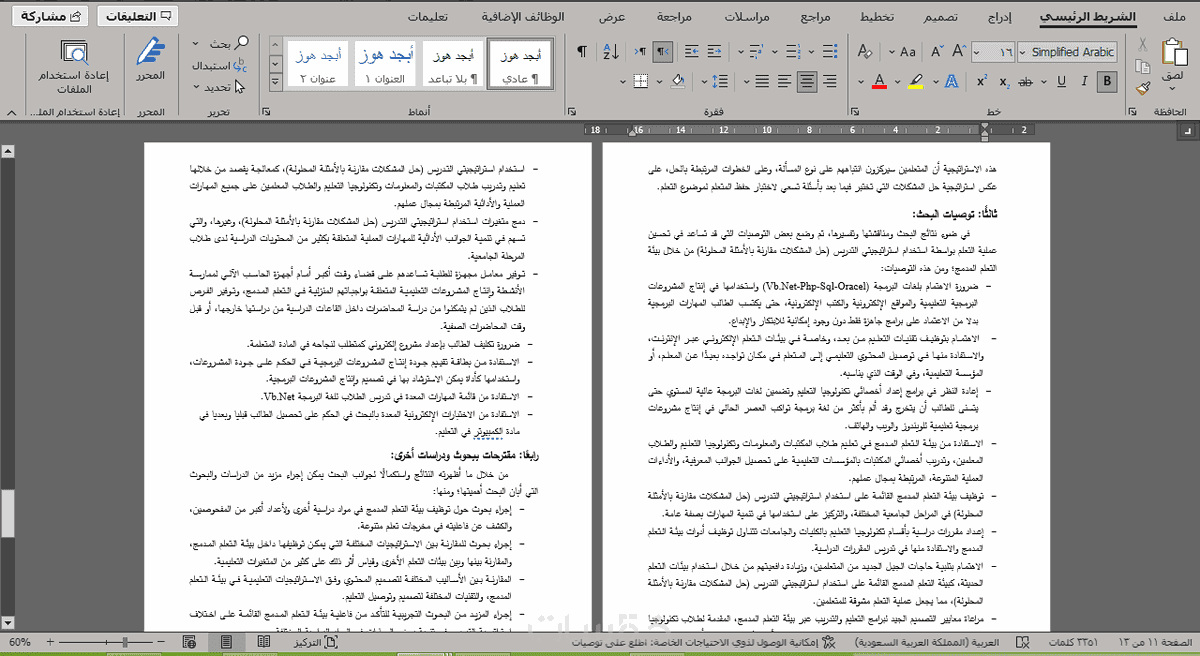
Task: Select the Format Painter brush icon
Action: 1142,87
